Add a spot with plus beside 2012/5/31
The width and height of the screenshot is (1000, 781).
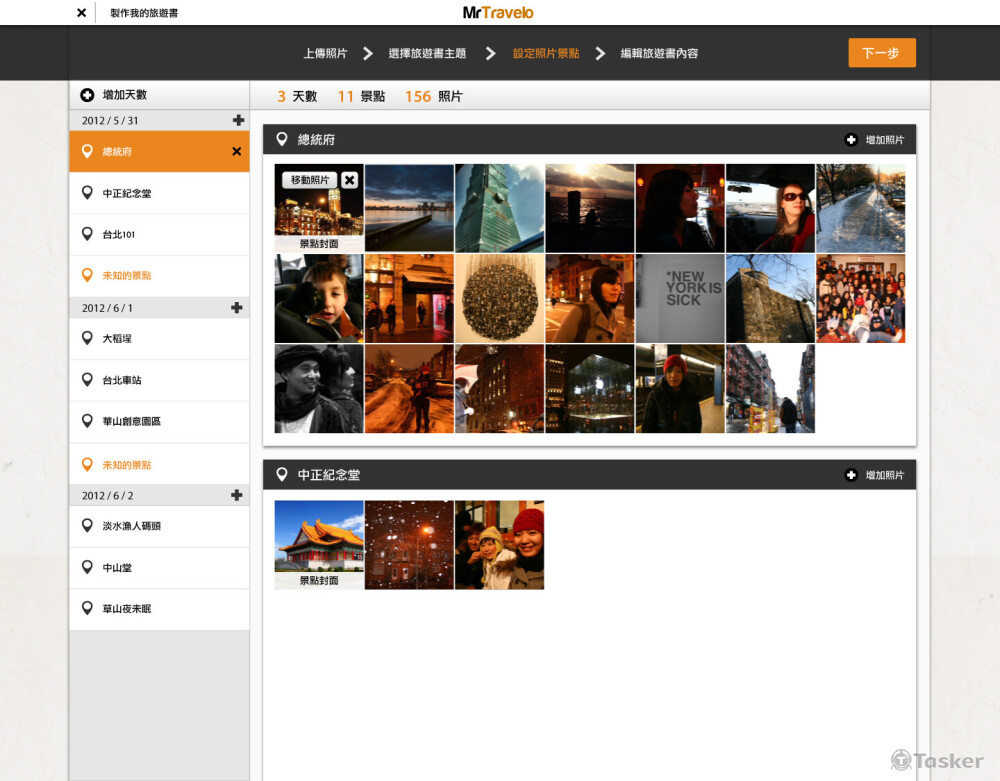237,120
